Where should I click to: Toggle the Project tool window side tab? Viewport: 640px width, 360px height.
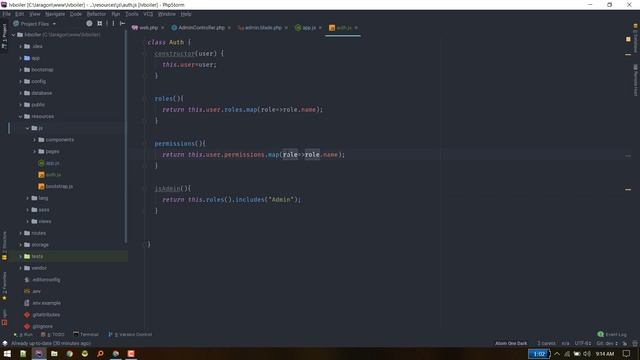4,36
